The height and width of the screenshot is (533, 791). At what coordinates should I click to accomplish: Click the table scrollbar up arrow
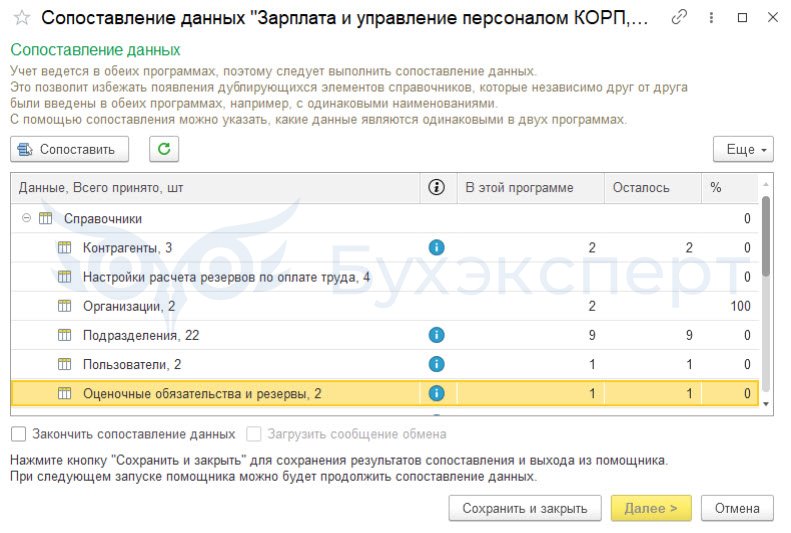point(766,184)
